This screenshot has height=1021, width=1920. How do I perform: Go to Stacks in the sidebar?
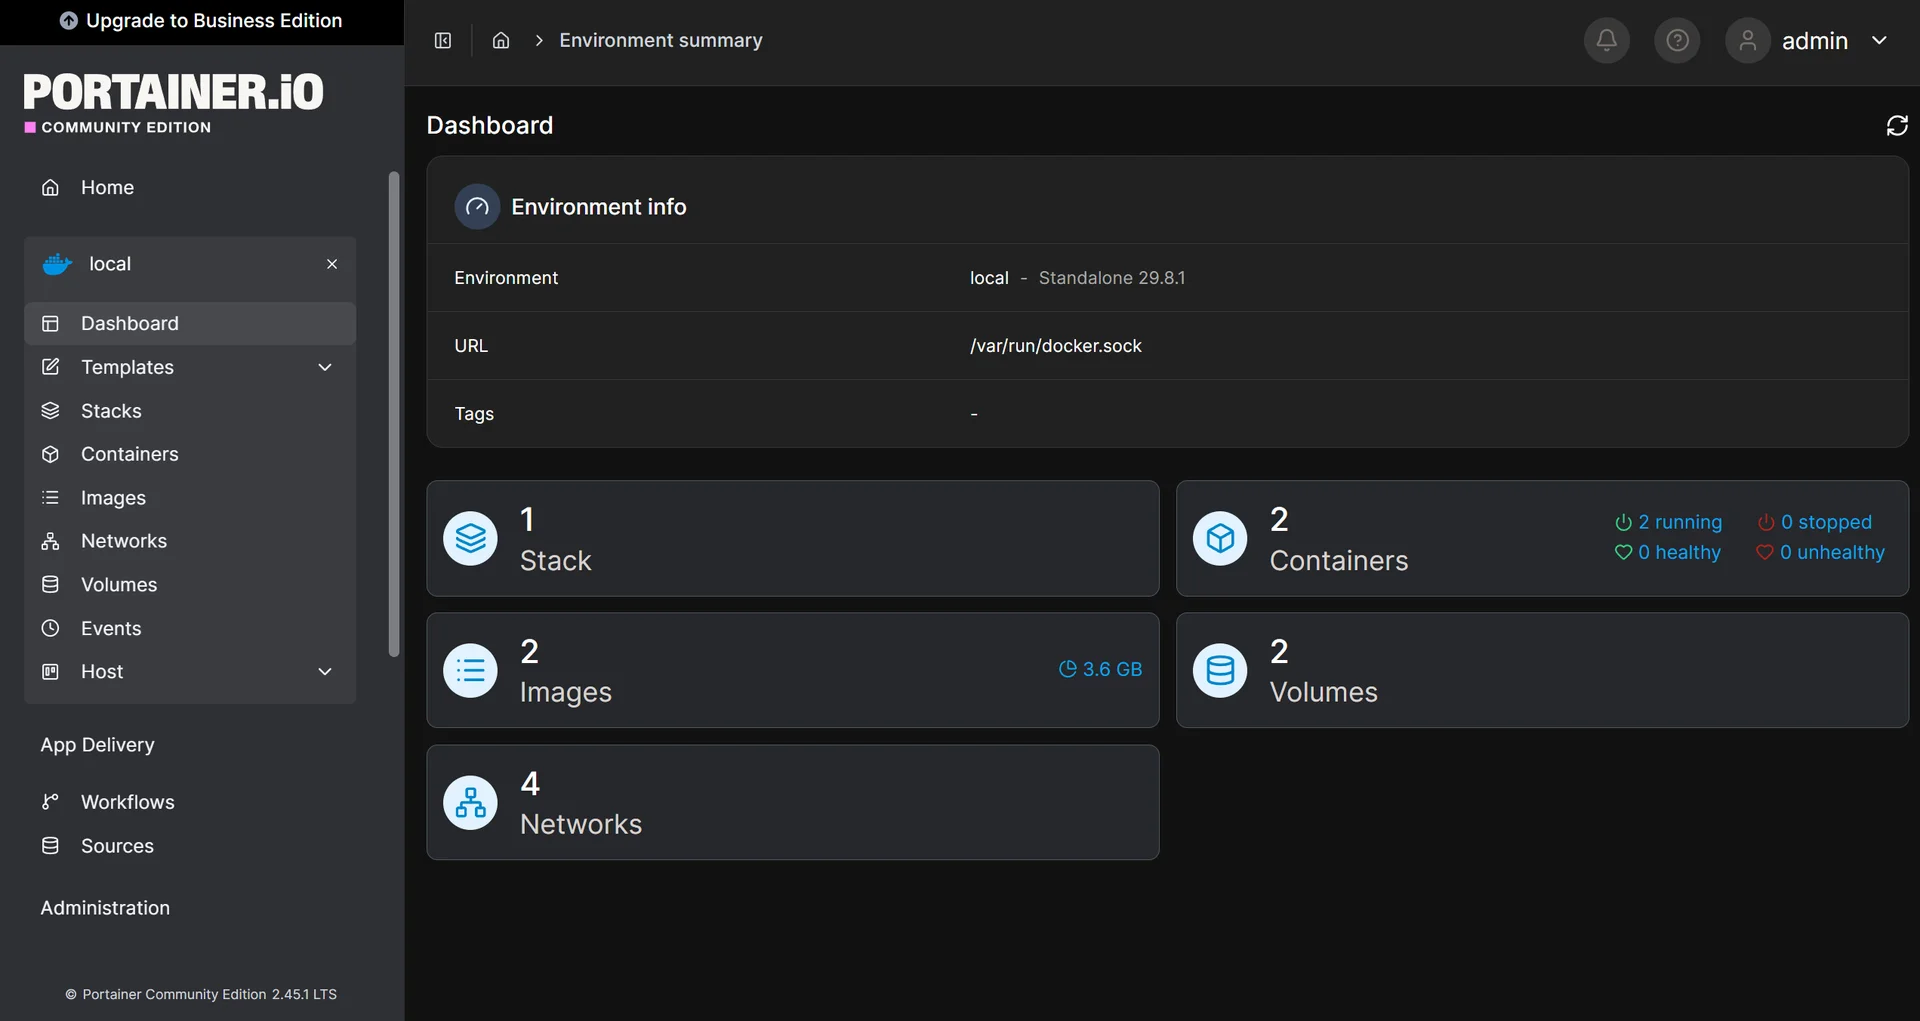pos(190,411)
